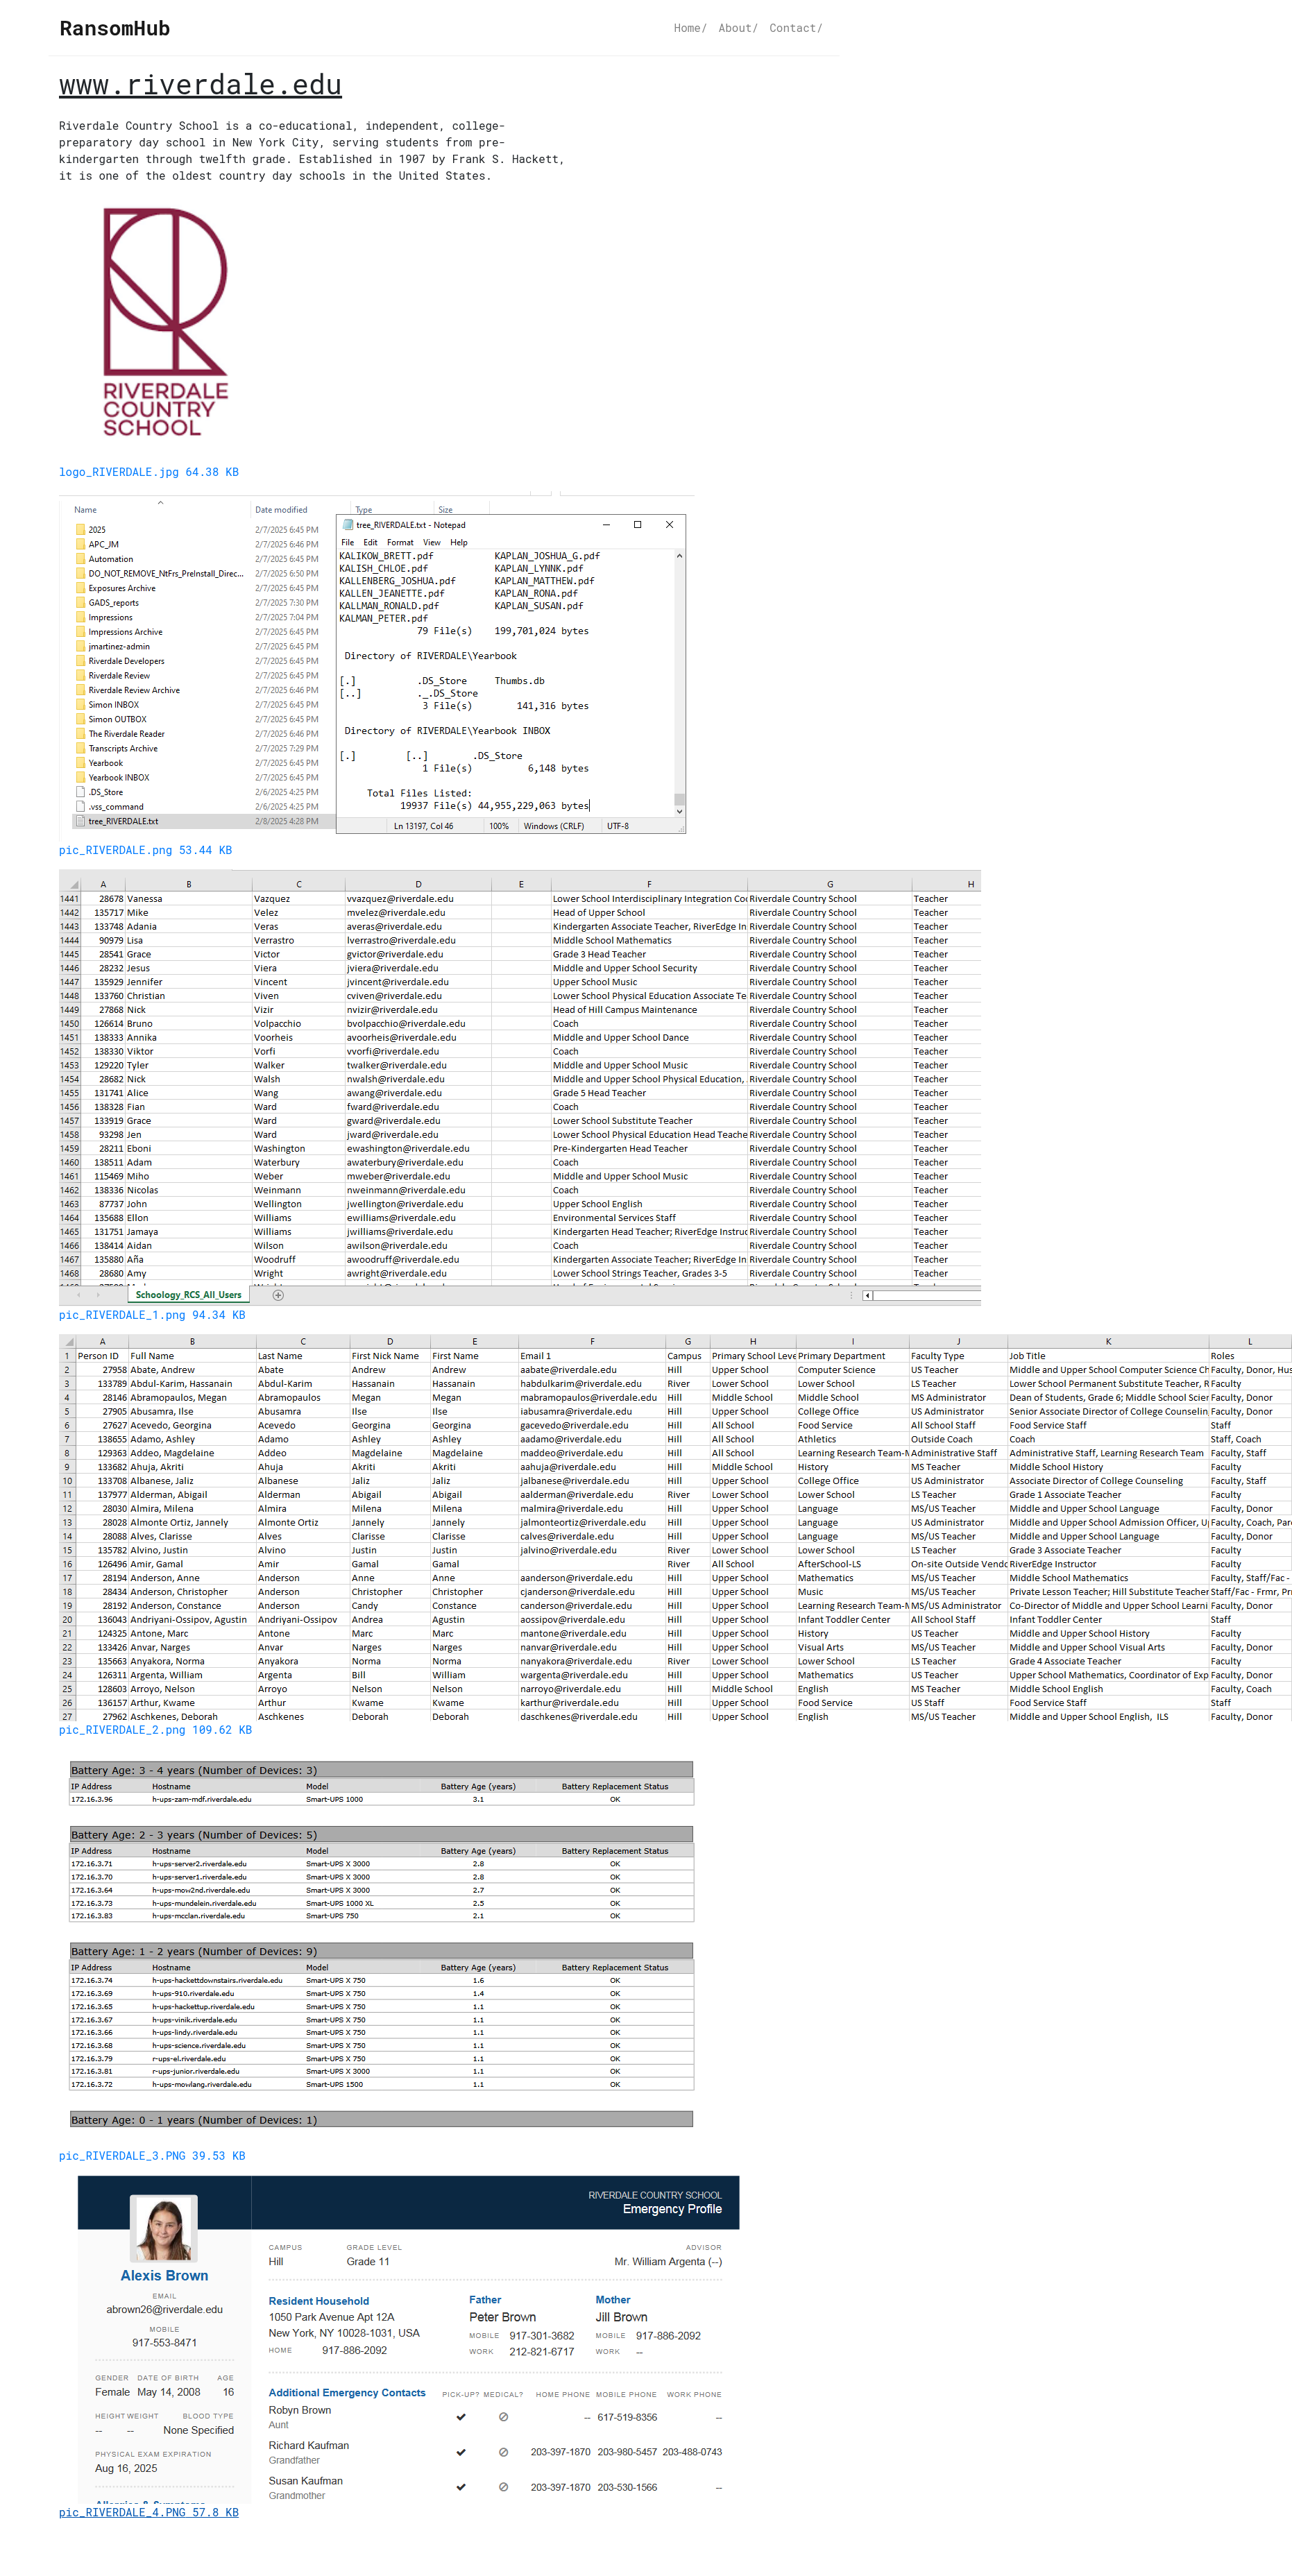Click the horizontal scrollbar of first spreadsheet

[921, 1295]
